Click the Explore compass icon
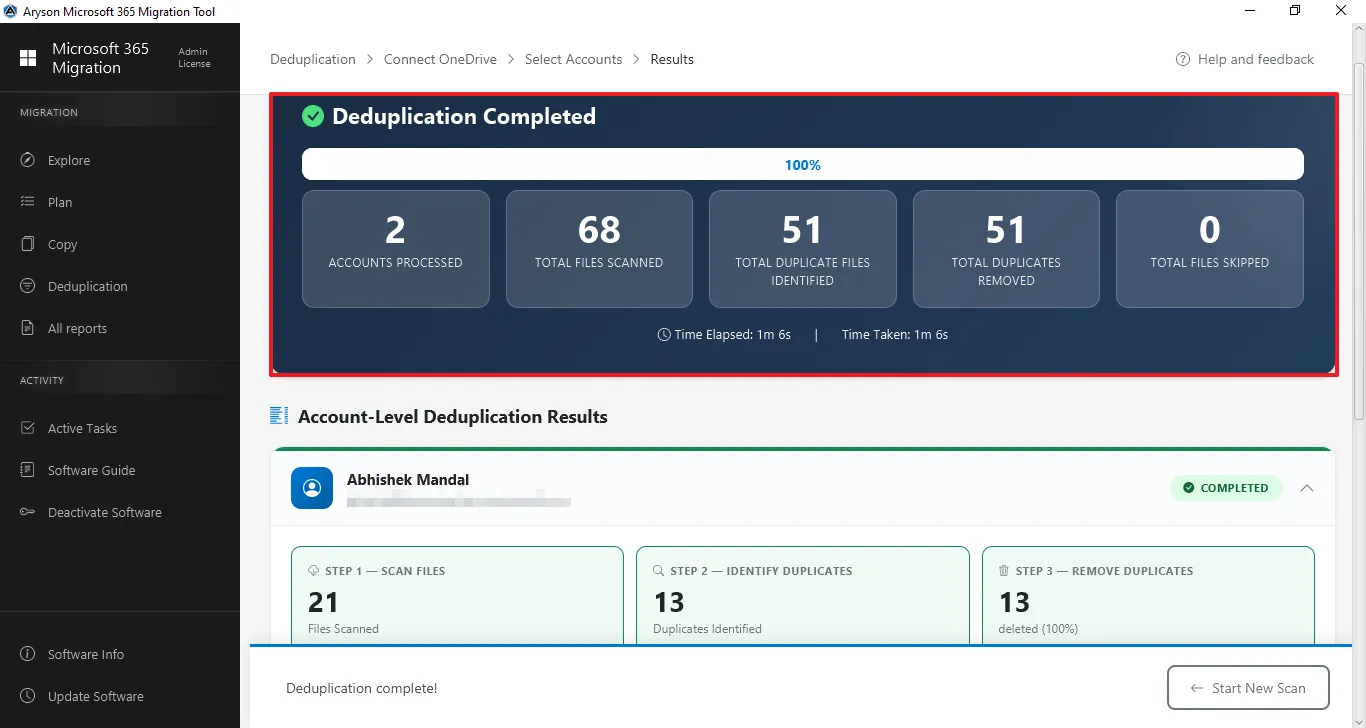This screenshot has height=728, width=1366. click(28, 160)
